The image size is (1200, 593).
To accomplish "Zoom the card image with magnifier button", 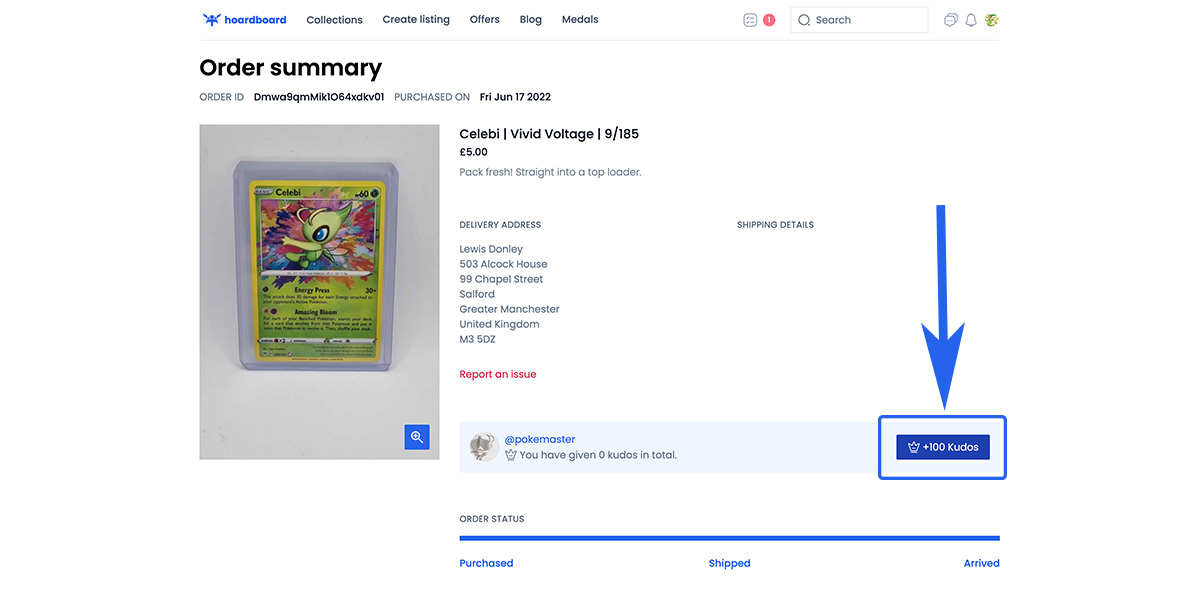I will (417, 437).
